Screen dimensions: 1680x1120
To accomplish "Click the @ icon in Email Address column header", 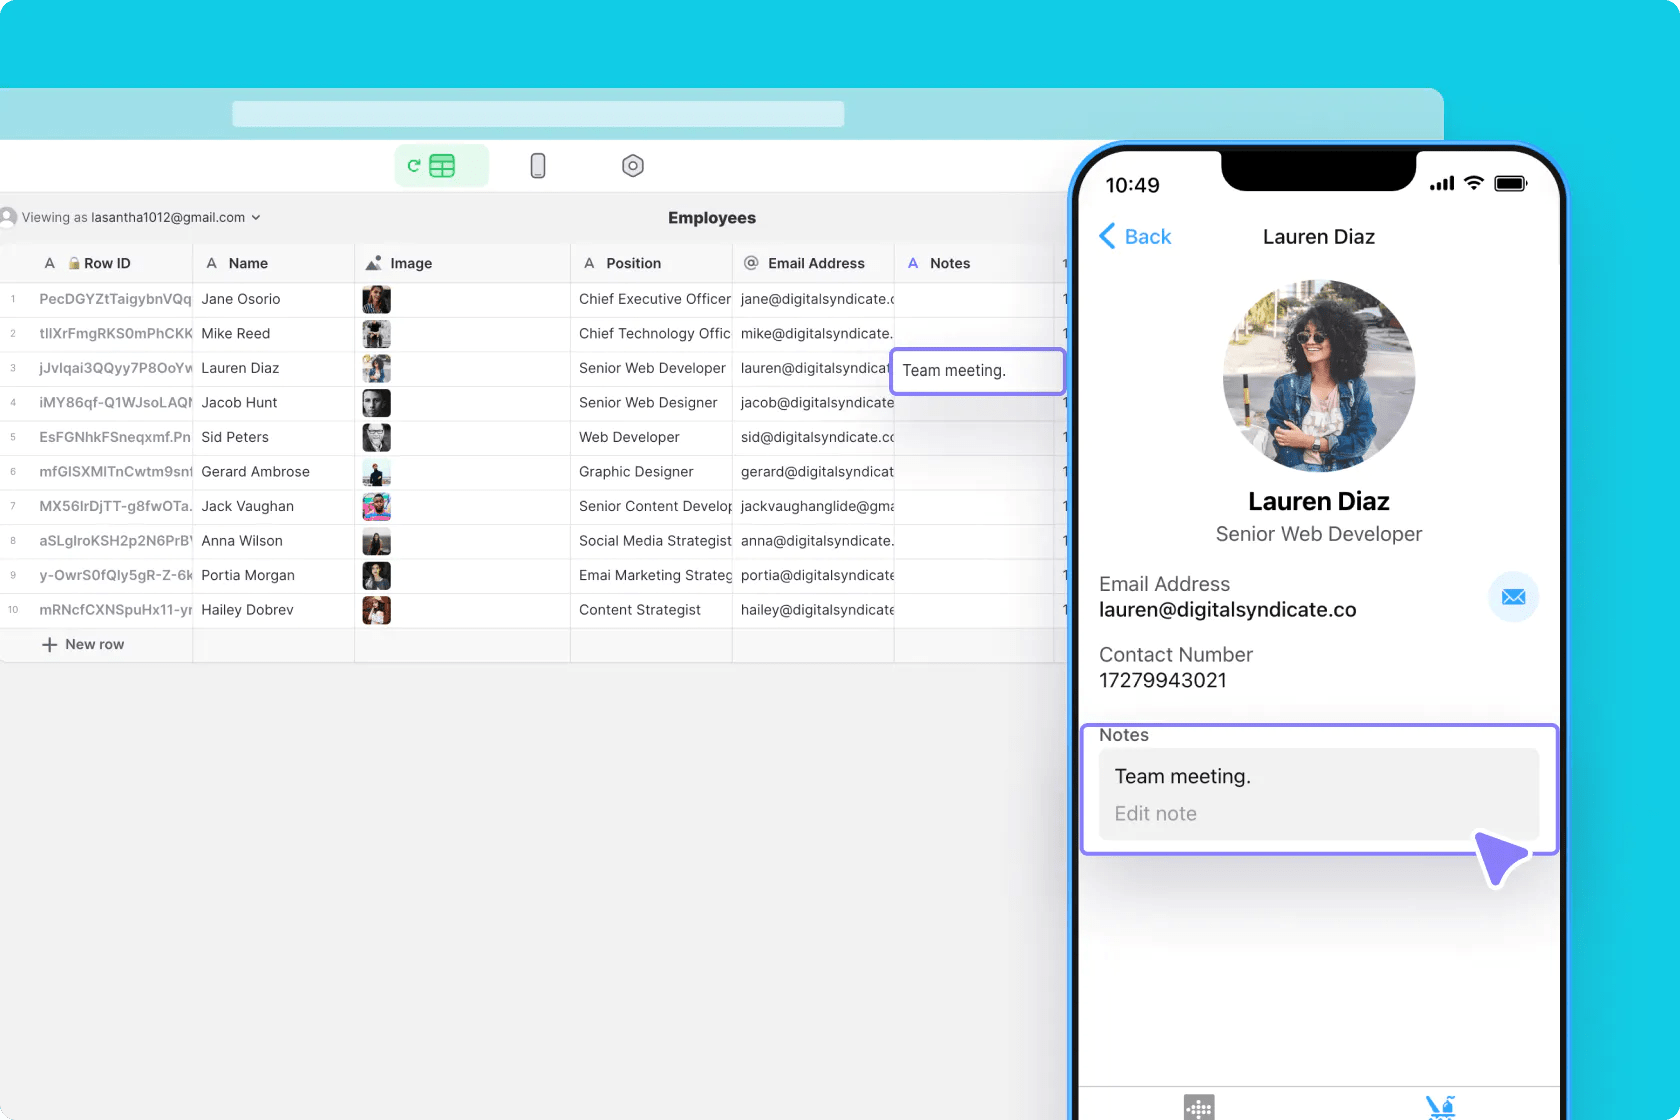I will point(750,263).
